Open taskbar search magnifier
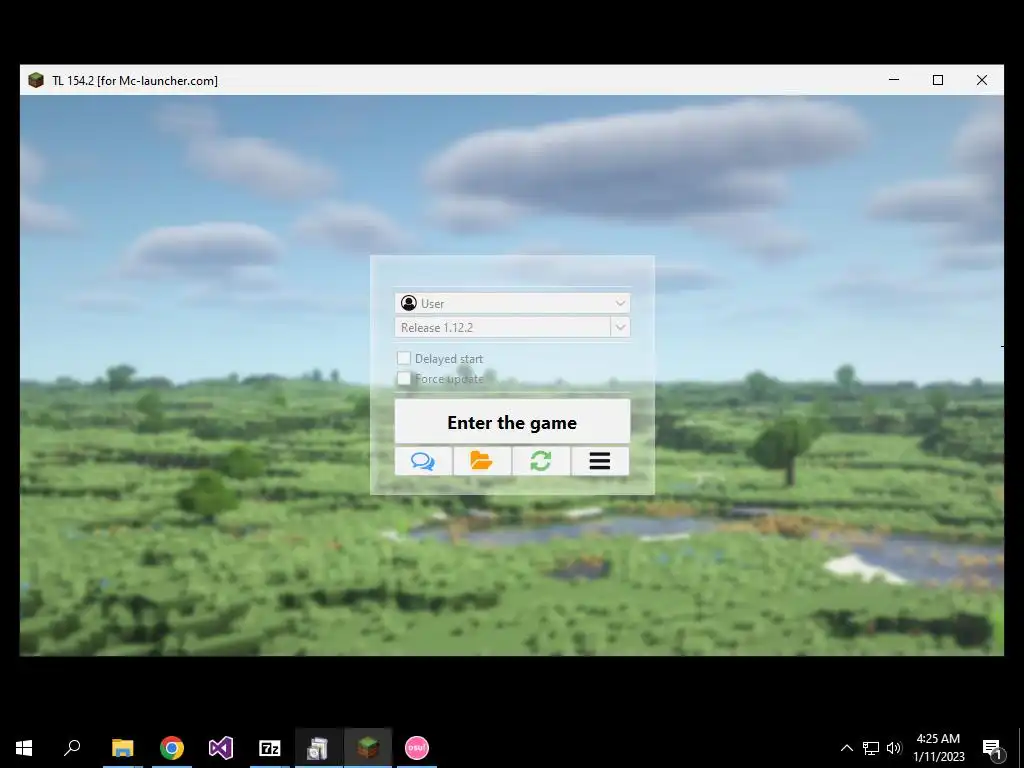The image size is (1024, 768). click(72, 748)
